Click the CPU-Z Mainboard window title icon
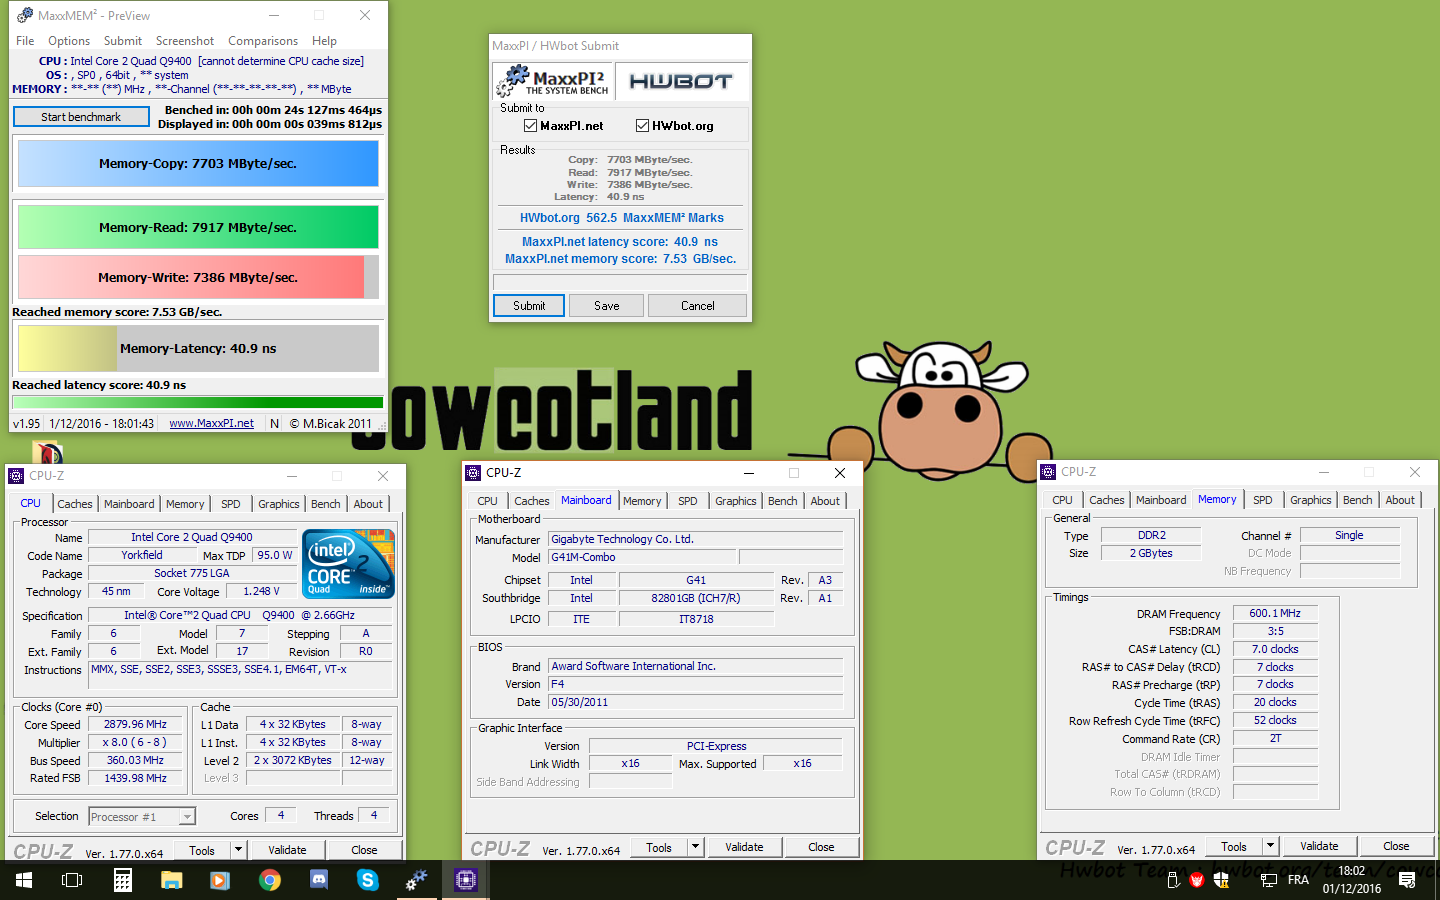 (x=474, y=473)
